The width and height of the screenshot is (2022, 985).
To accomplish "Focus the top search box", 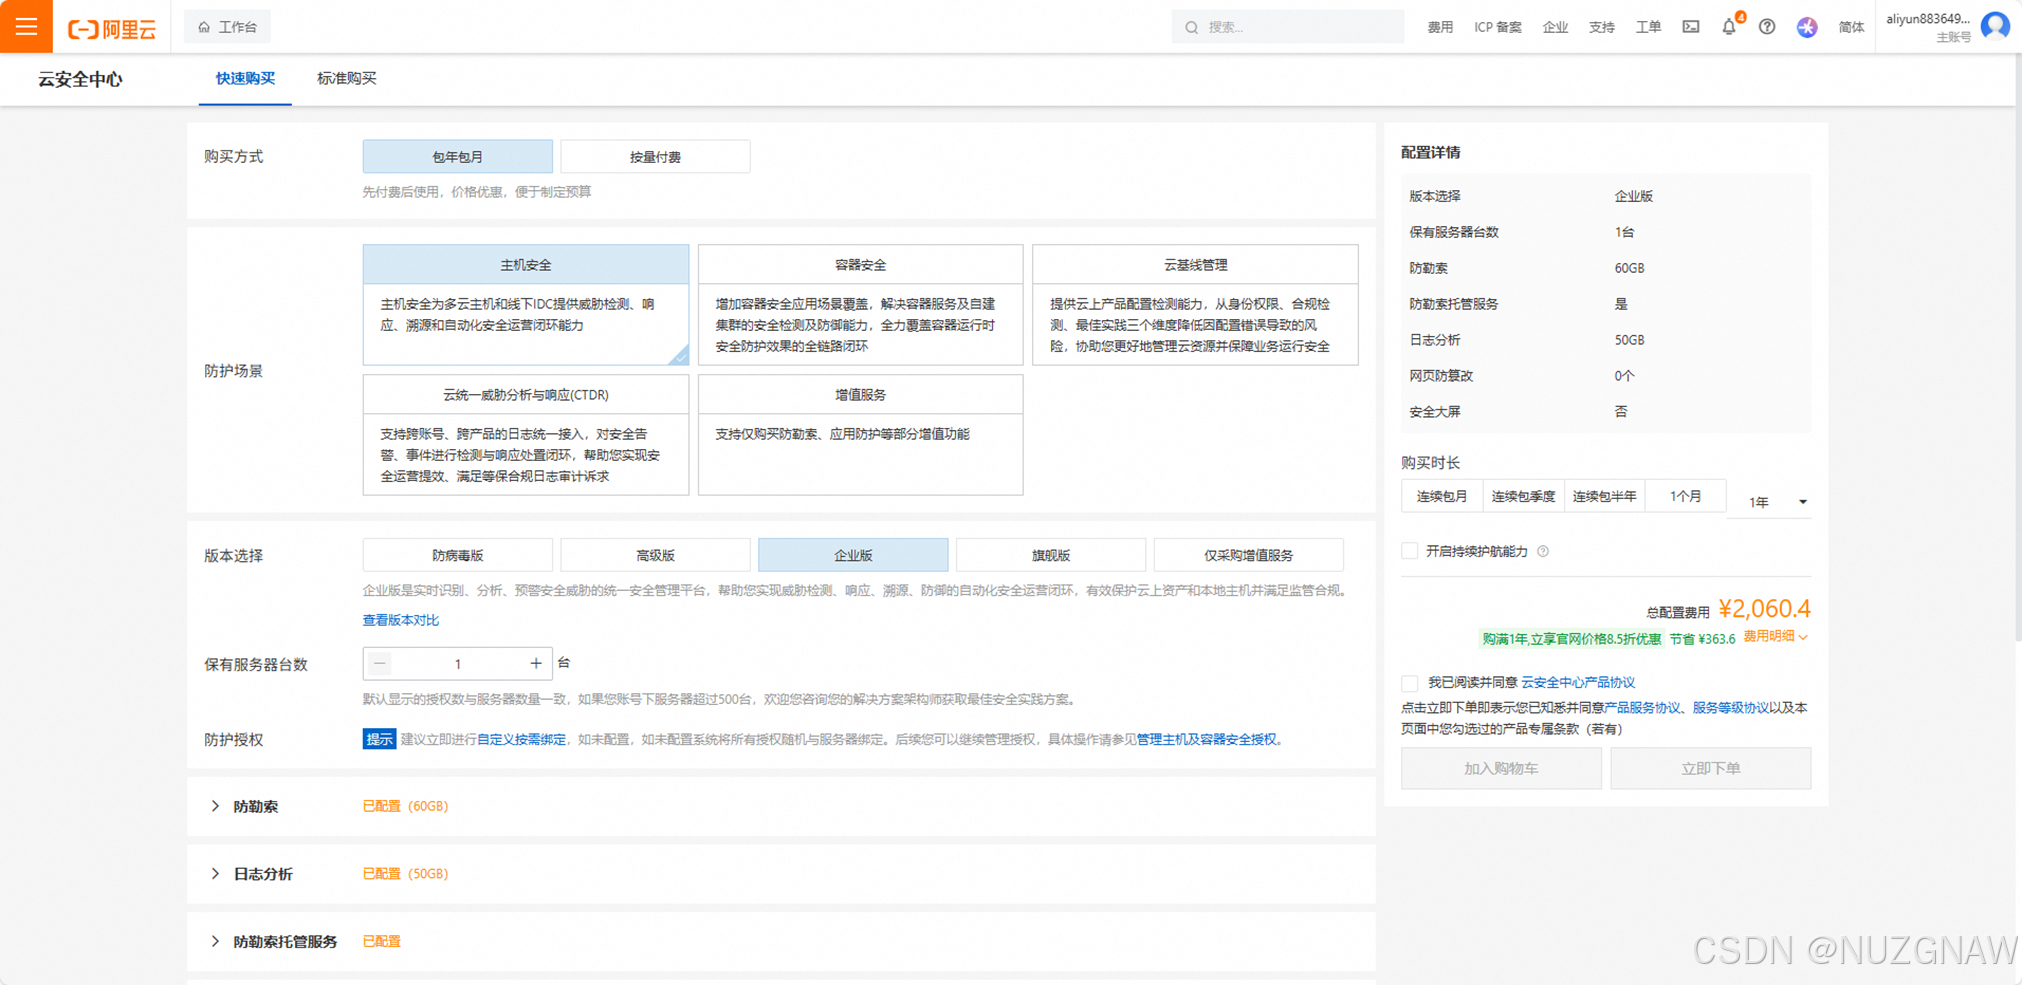I will [1287, 27].
